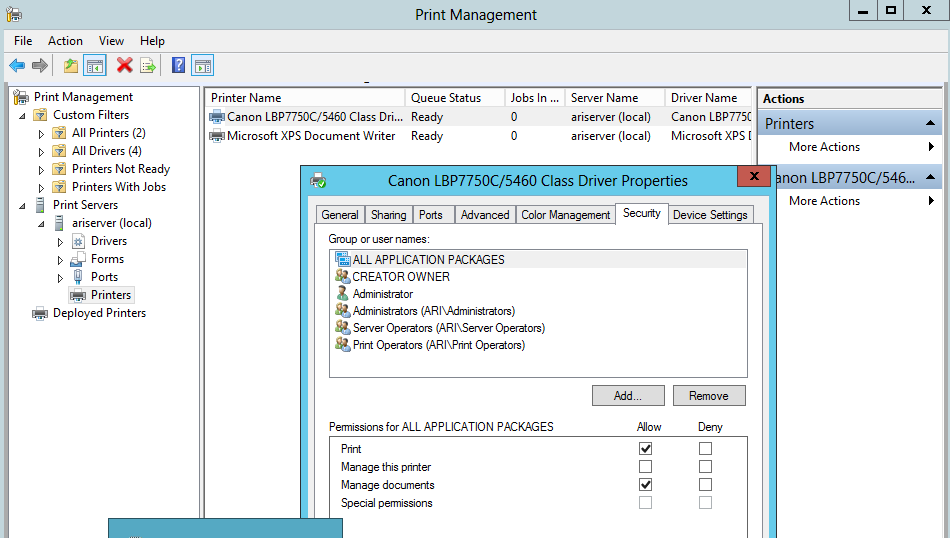Switch to the Color Management tab
The image size is (950, 538).
point(566,214)
